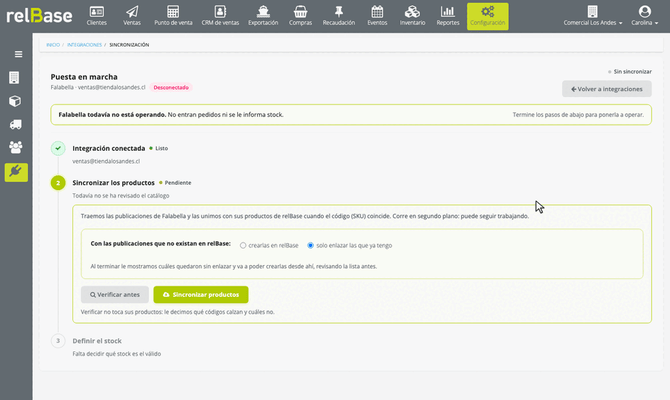Click the step 3 circle marker
The image size is (670, 400).
[x=58, y=341]
